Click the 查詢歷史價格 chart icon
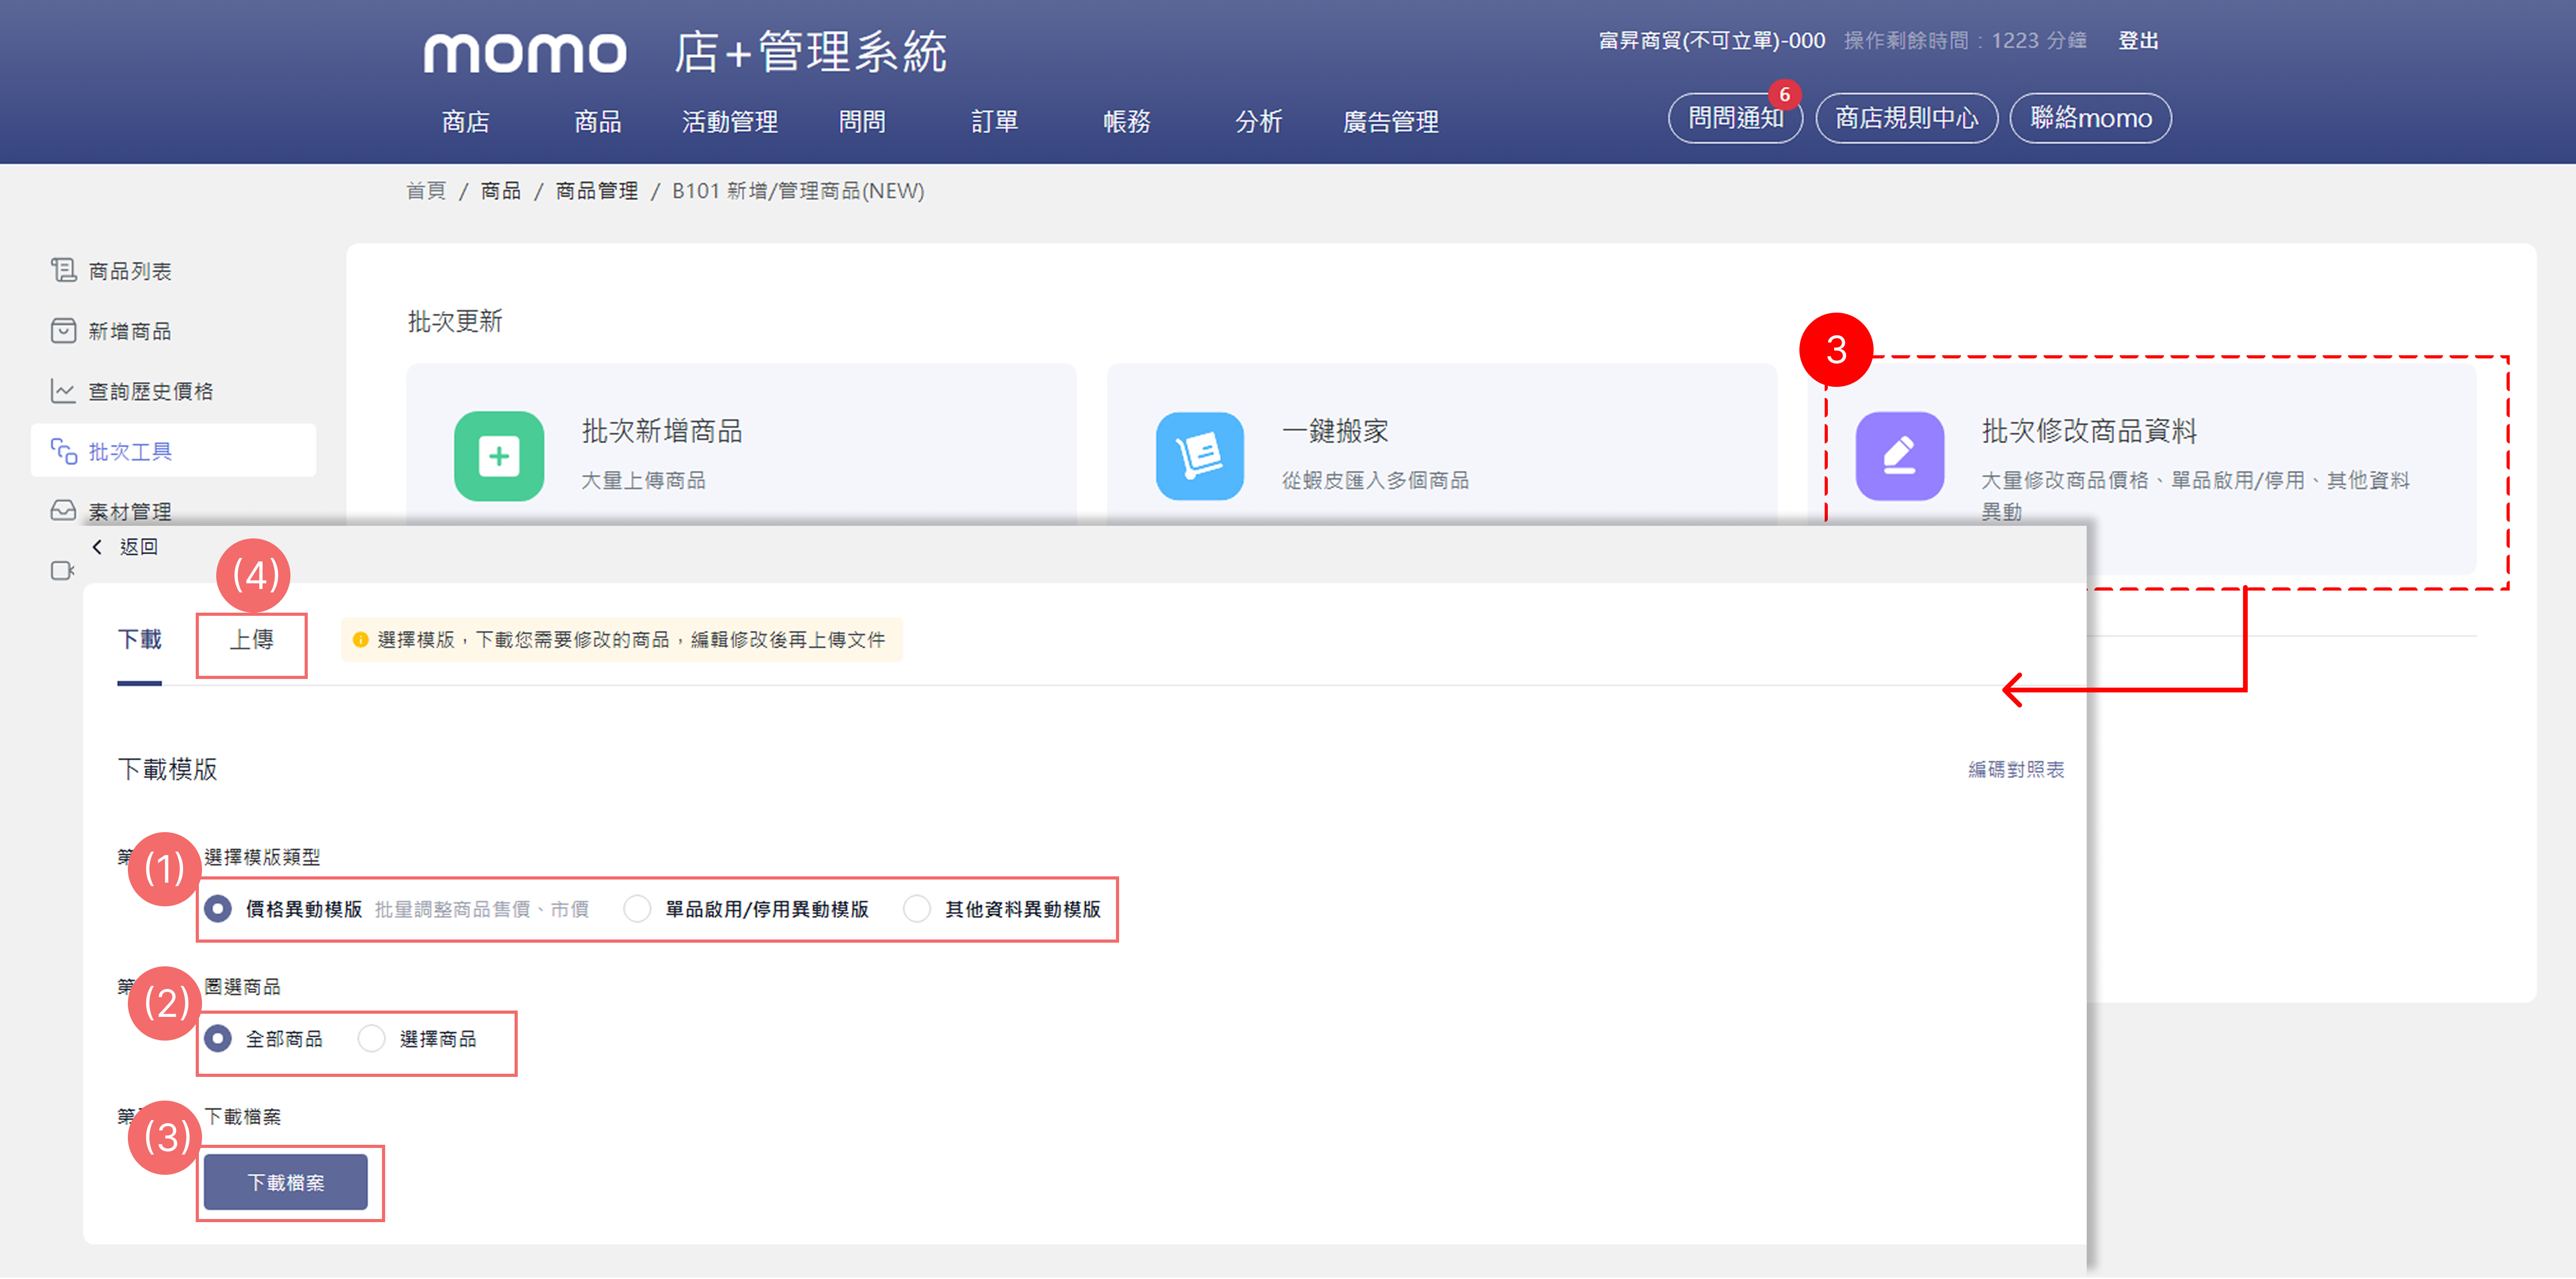This screenshot has height=1279, width=2576. [x=64, y=391]
